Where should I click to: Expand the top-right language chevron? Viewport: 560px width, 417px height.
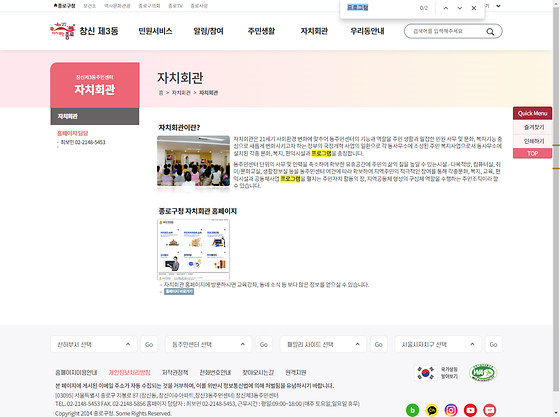point(498,6)
